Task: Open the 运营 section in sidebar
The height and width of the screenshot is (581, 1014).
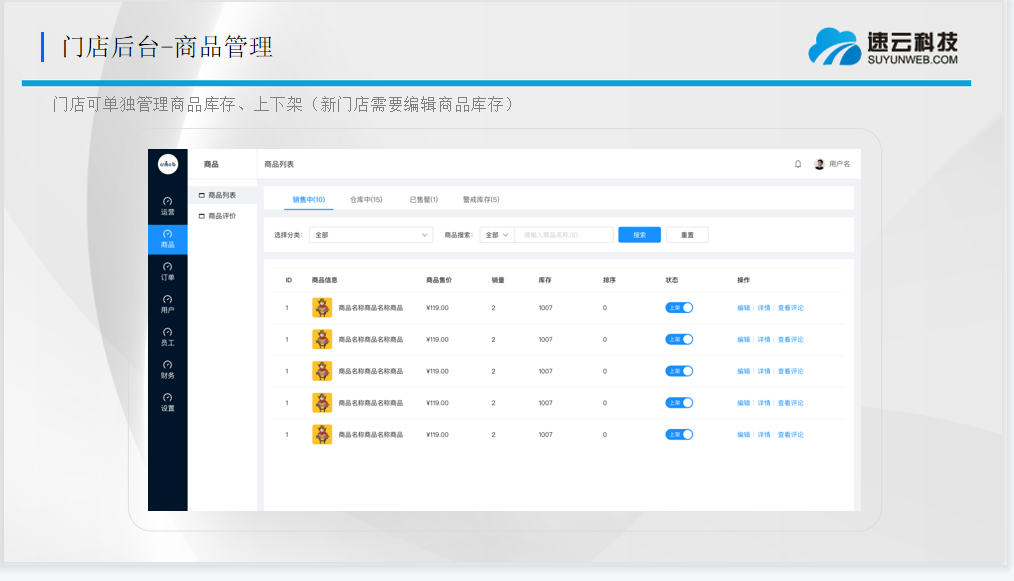Action: (167, 206)
